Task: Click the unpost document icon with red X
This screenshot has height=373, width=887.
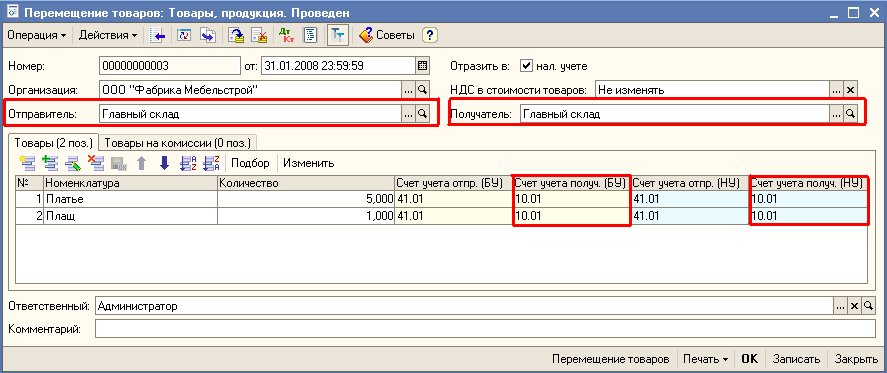Action: click(259, 35)
